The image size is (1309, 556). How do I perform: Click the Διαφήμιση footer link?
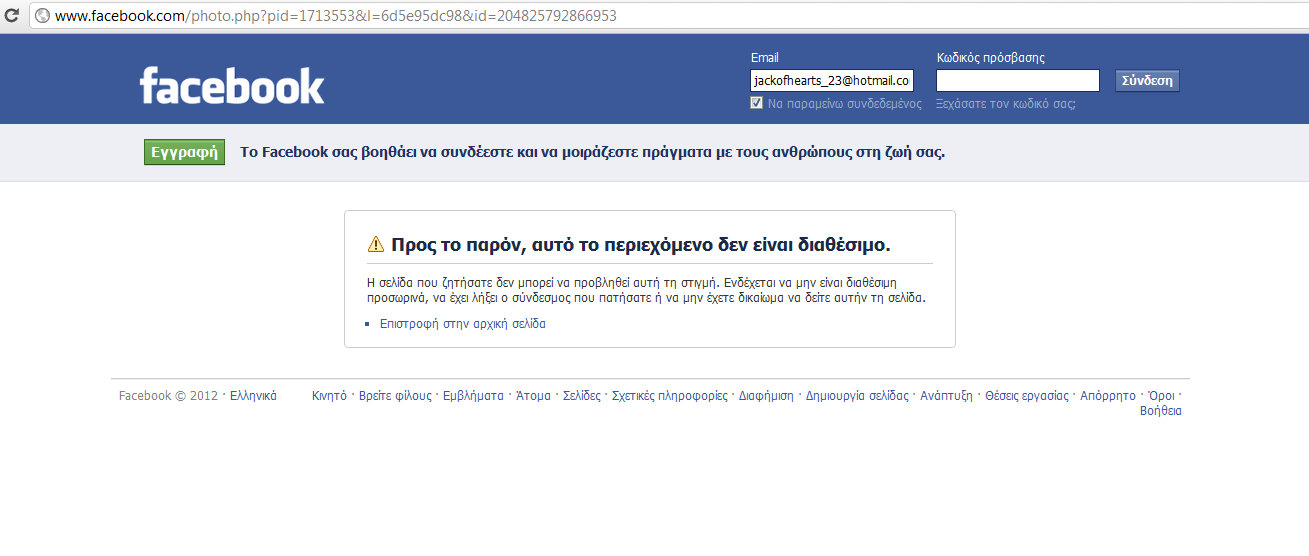(x=766, y=396)
